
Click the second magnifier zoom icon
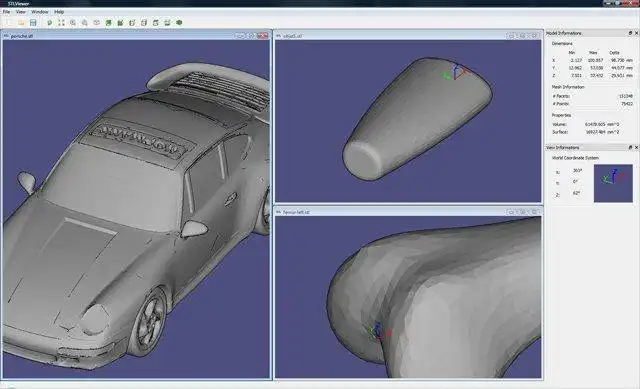pos(84,23)
